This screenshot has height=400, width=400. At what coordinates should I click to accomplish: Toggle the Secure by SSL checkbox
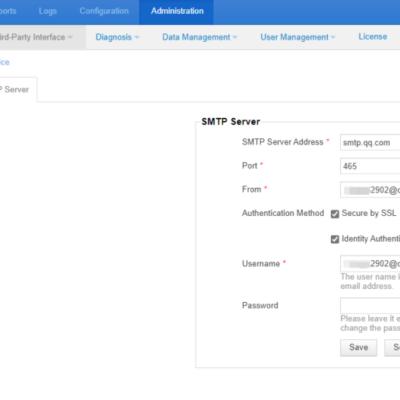point(335,214)
